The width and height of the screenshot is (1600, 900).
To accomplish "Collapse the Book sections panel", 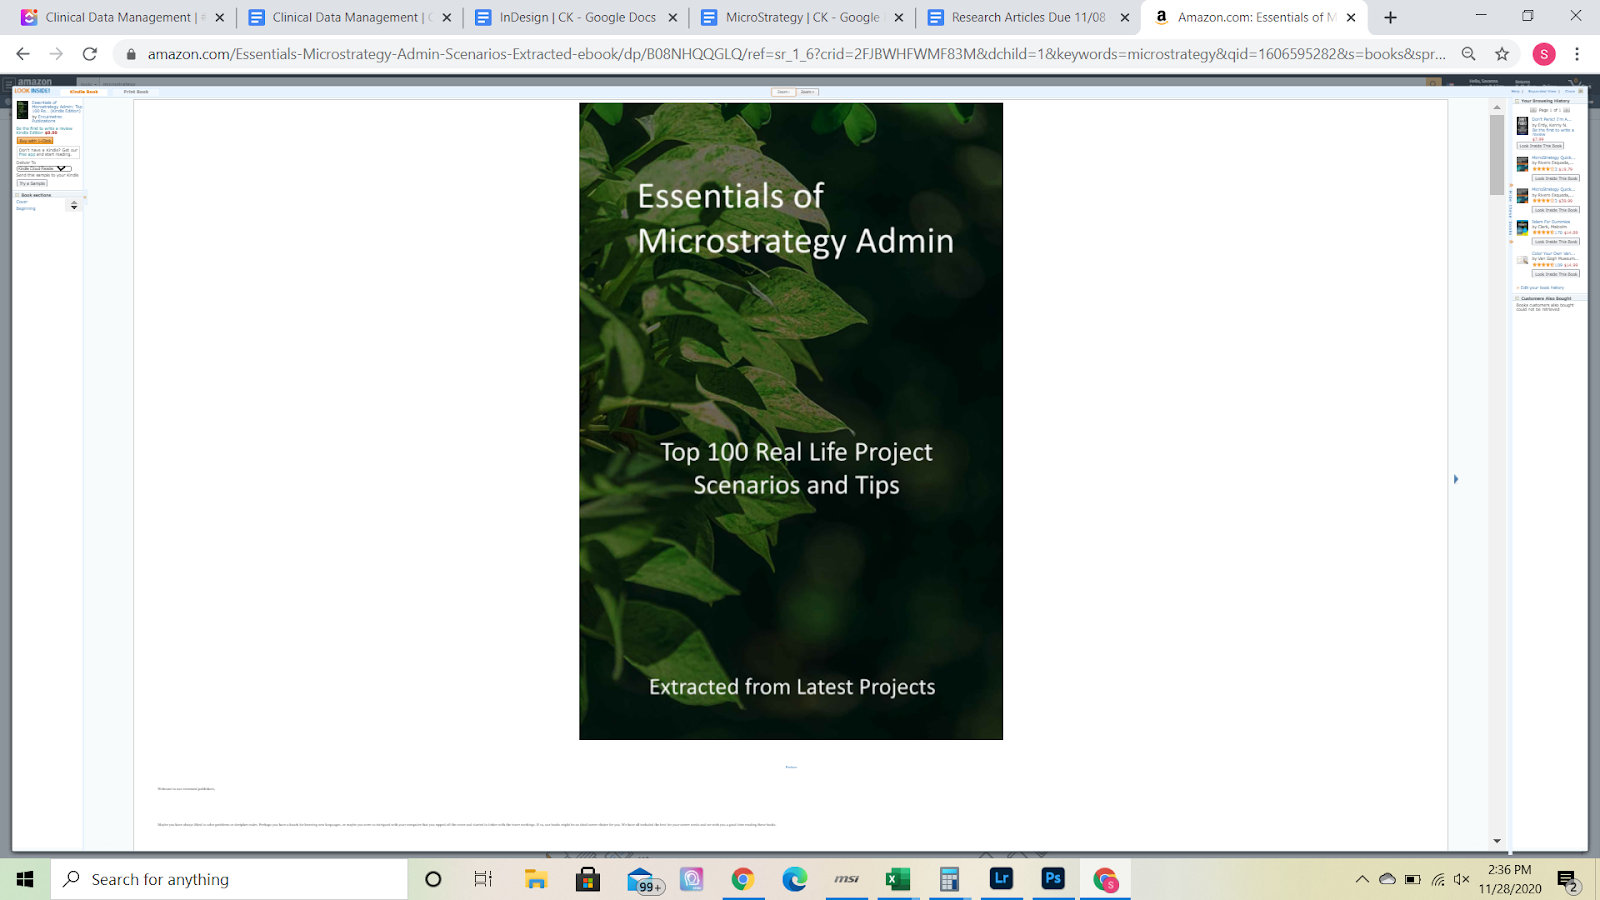I will (x=17, y=195).
